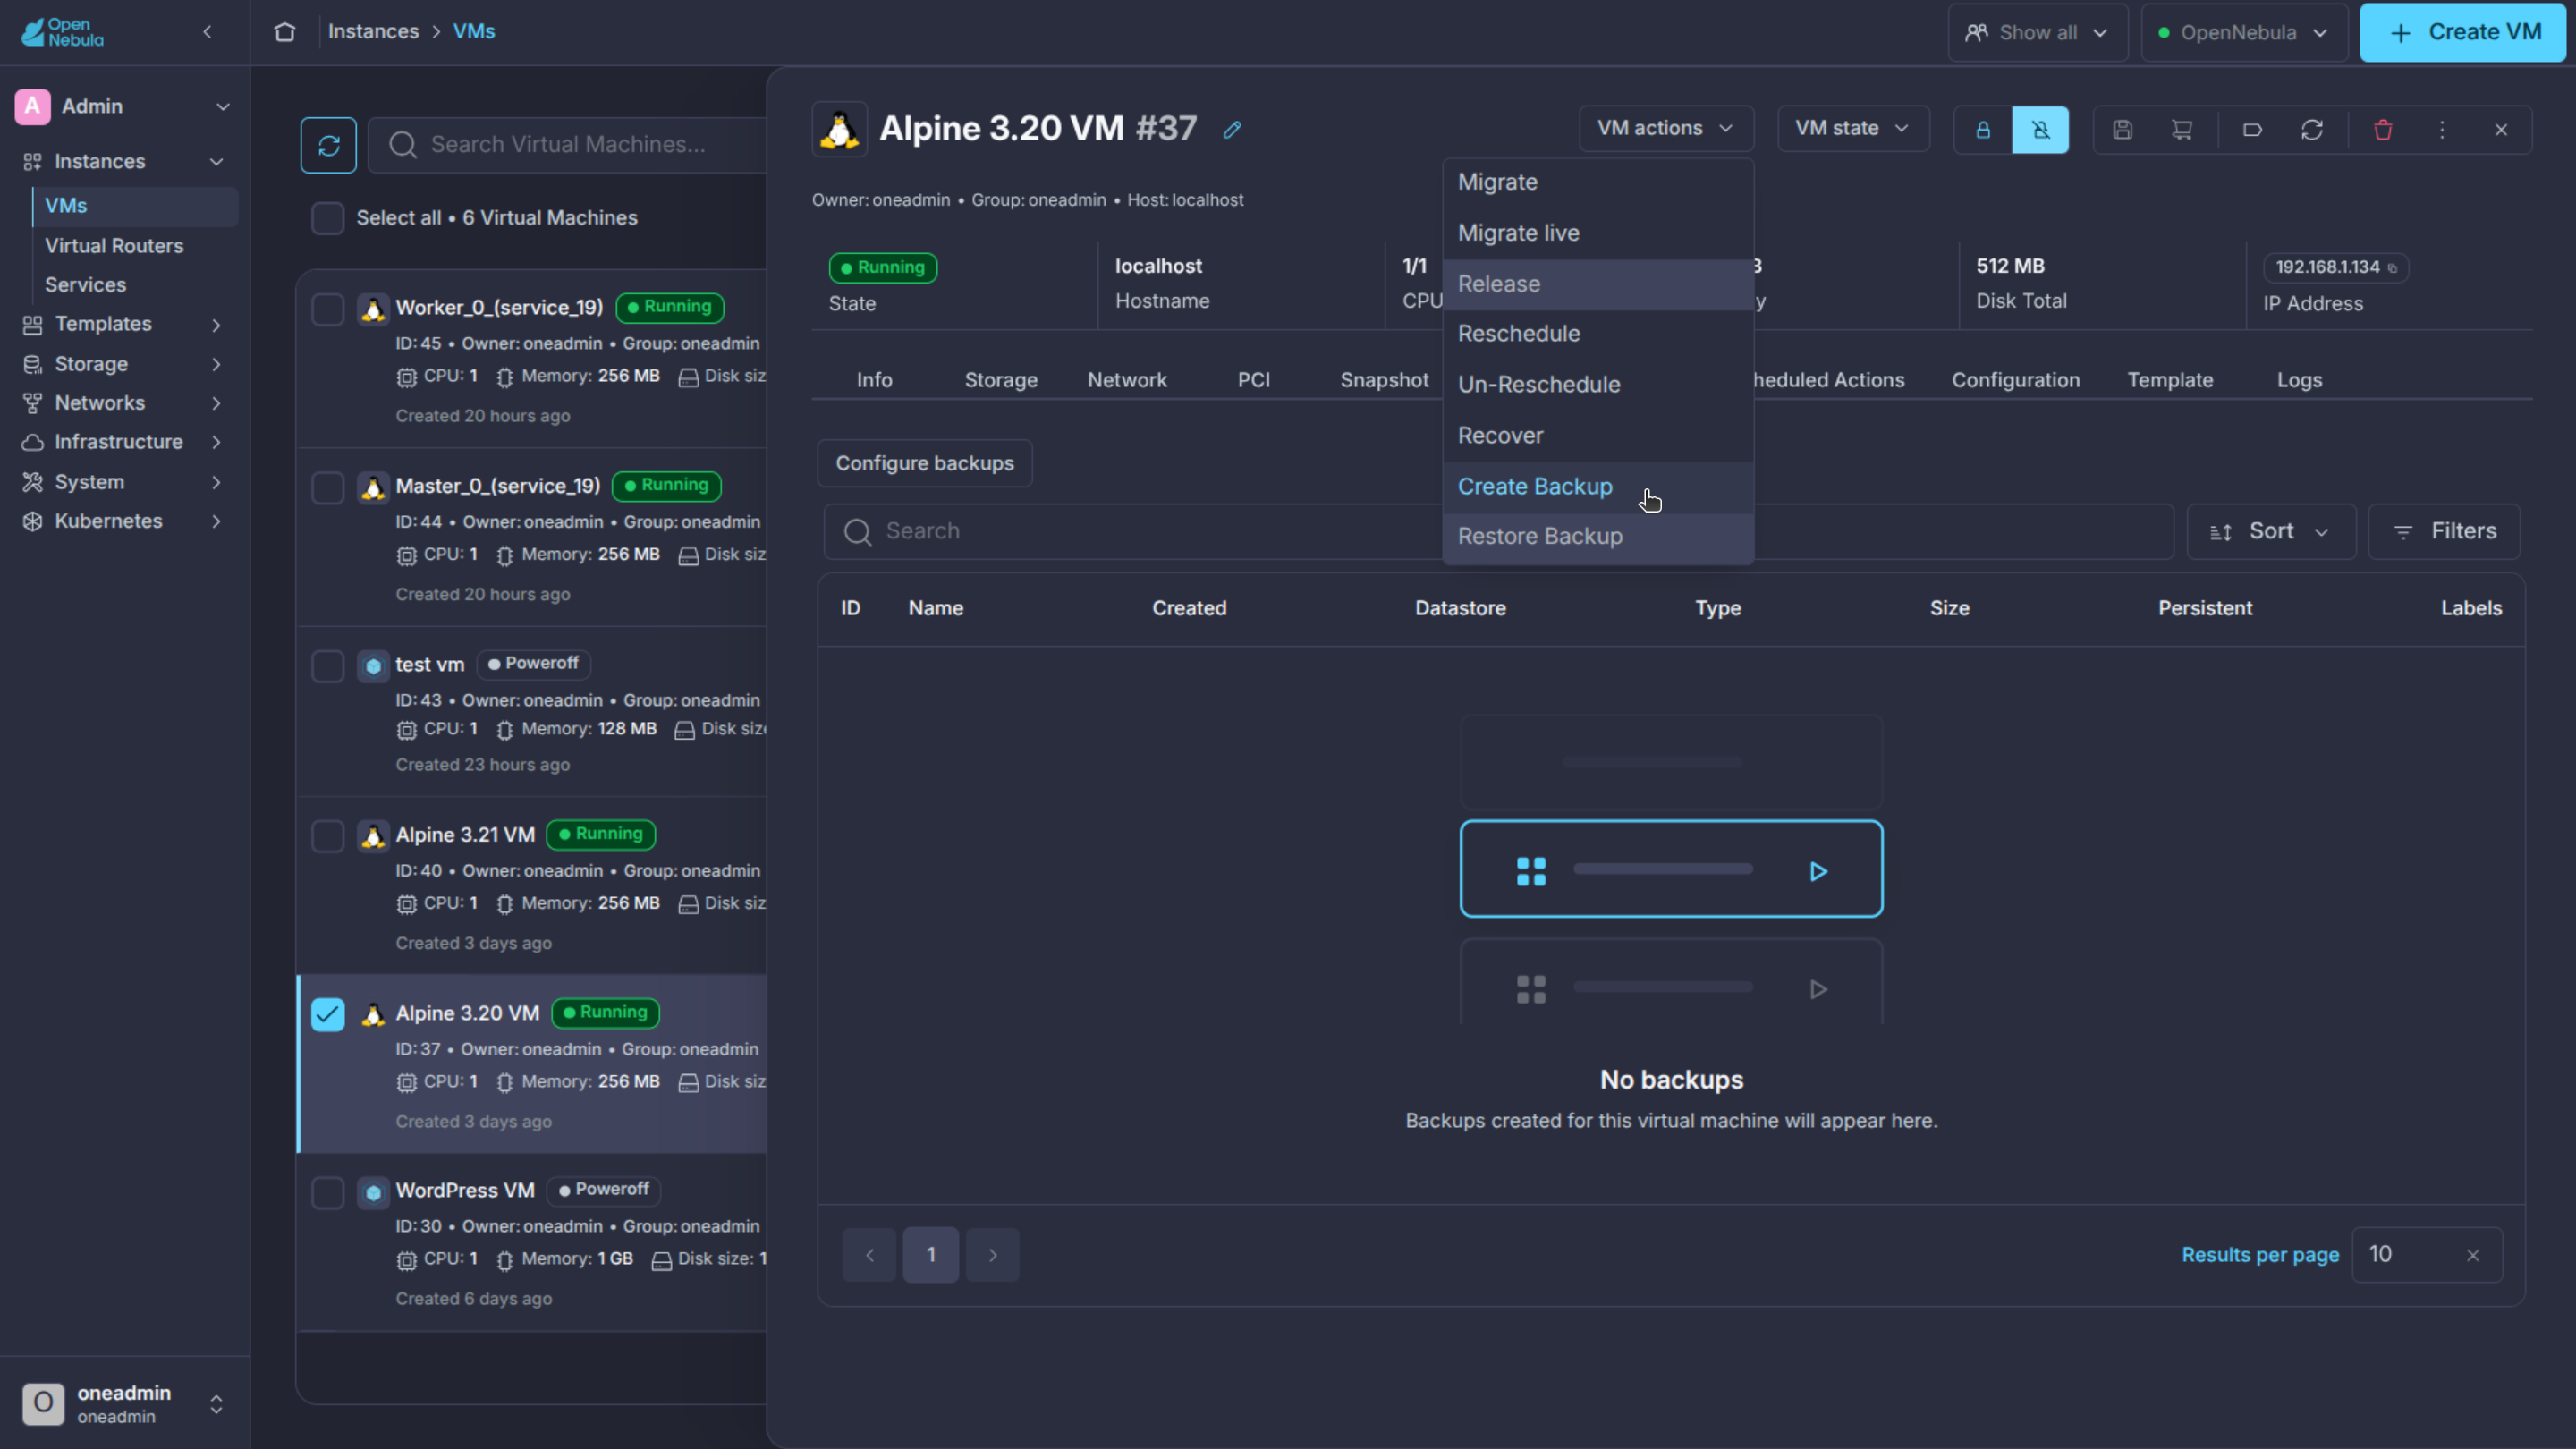Click the home icon in breadcrumb
The image size is (2576, 1449).
coord(285,32)
